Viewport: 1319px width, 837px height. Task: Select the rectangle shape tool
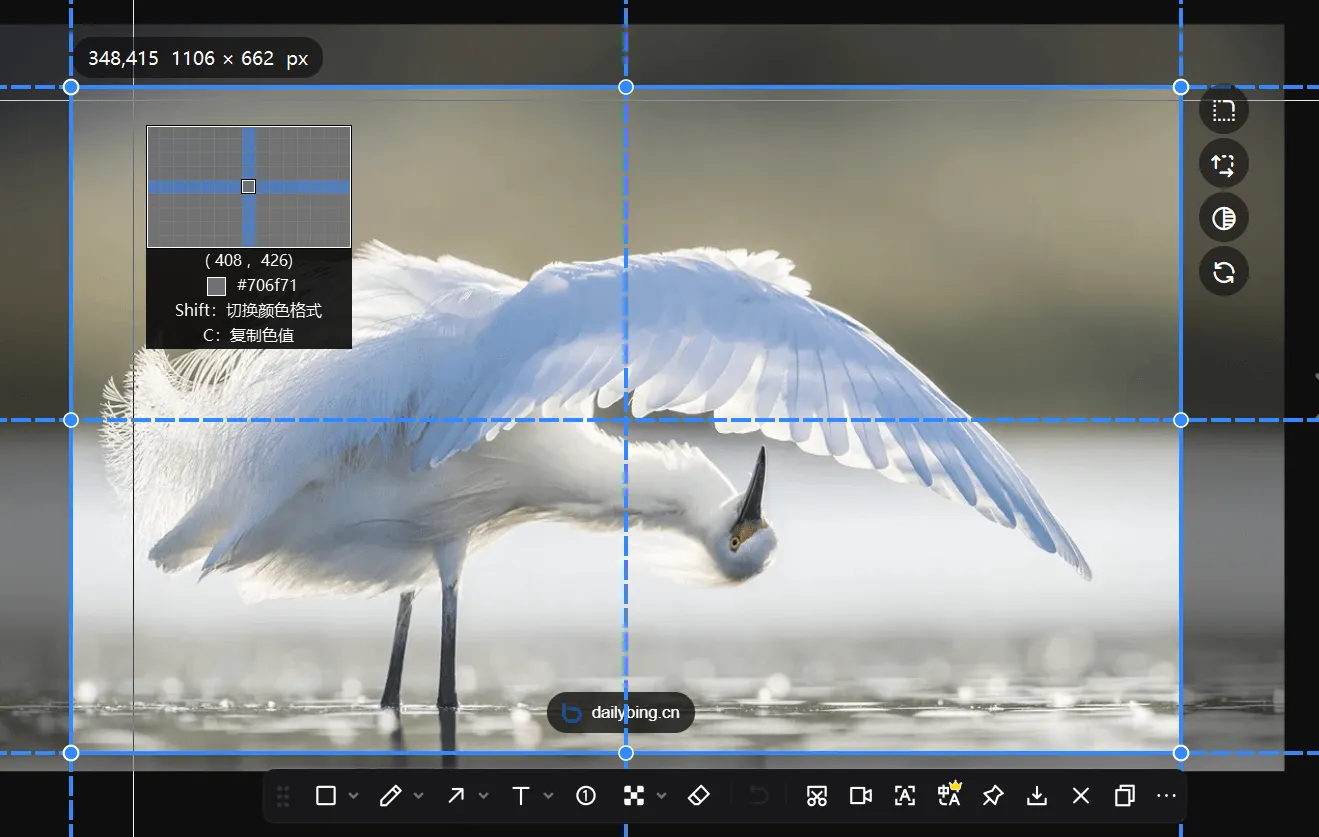coord(325,796)
